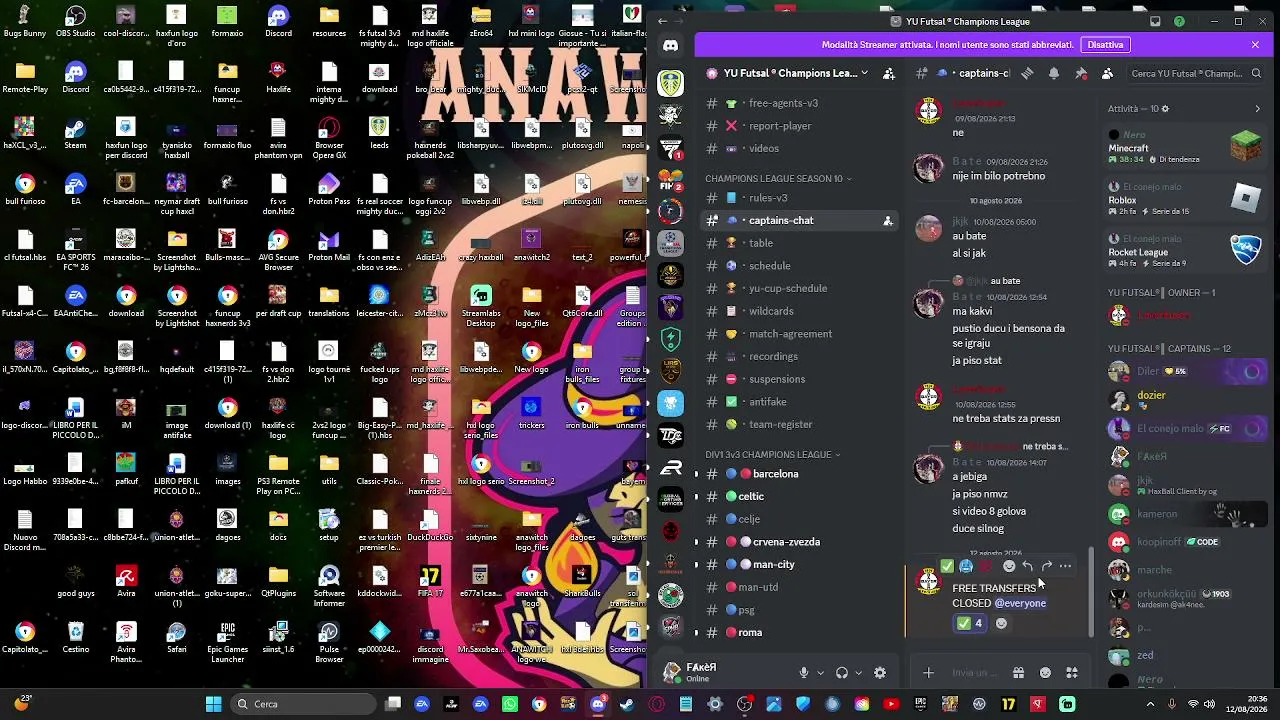The image size is (1280, 720).
Task: Open the Leeds crest server icon
Action: point(670,83)
